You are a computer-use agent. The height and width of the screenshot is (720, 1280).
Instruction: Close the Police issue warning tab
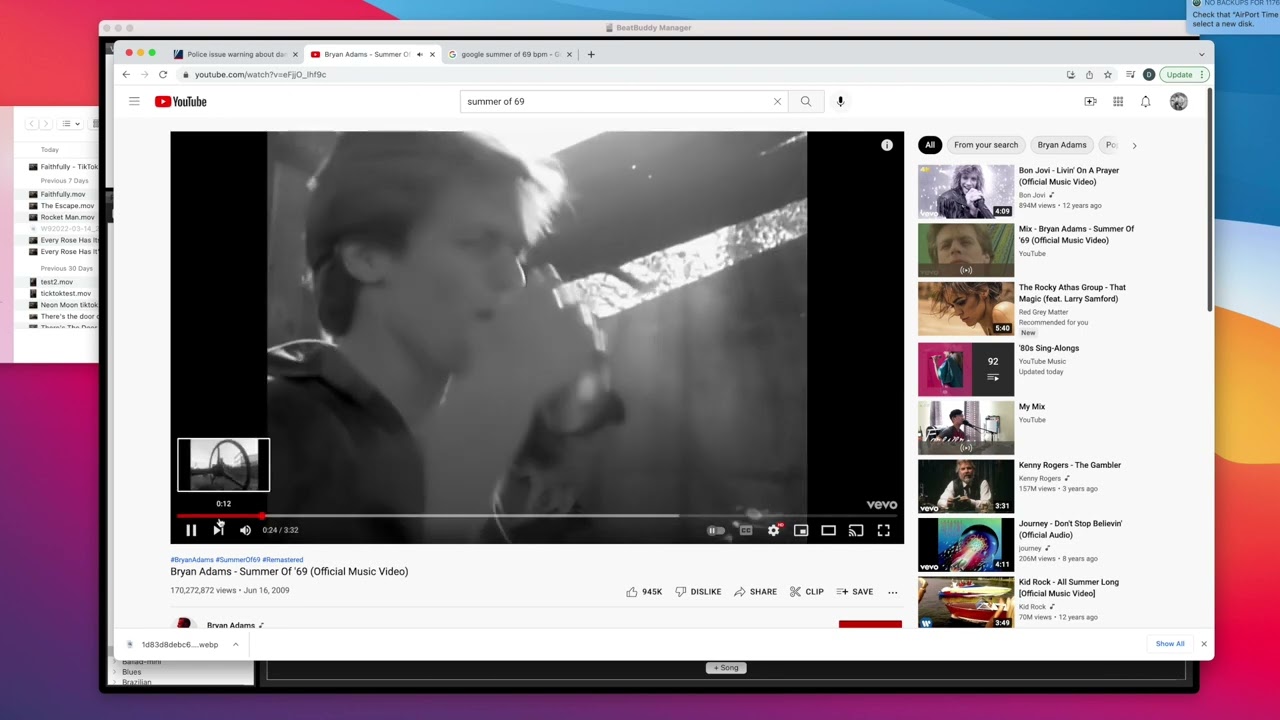(295, 54)
